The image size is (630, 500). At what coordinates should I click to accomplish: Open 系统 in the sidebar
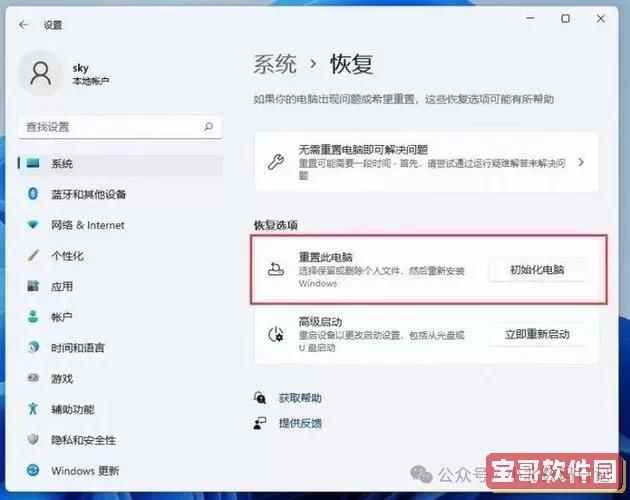pyautogui.click(x=120, y=164)
